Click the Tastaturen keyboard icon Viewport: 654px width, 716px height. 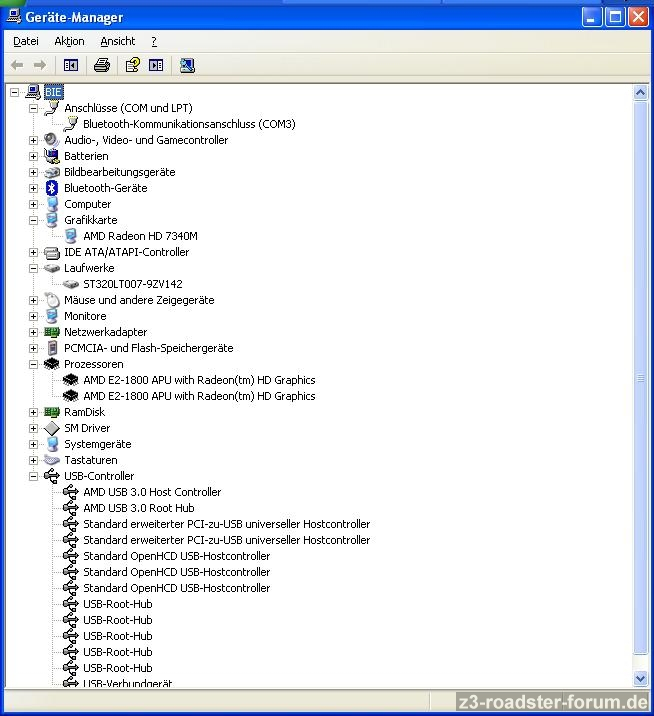tap(52, 460)
